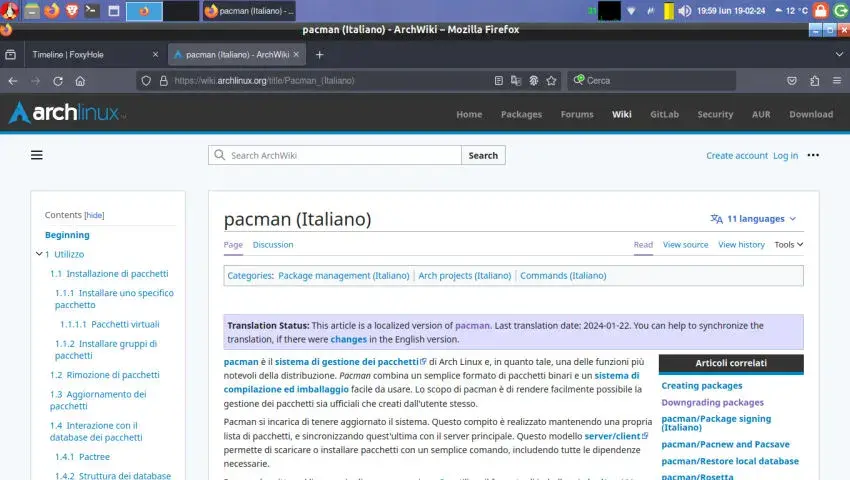Viewport: 850px width, 480px height.
Task: Click the Firefox View icon left of tabs
Action: 10,55
